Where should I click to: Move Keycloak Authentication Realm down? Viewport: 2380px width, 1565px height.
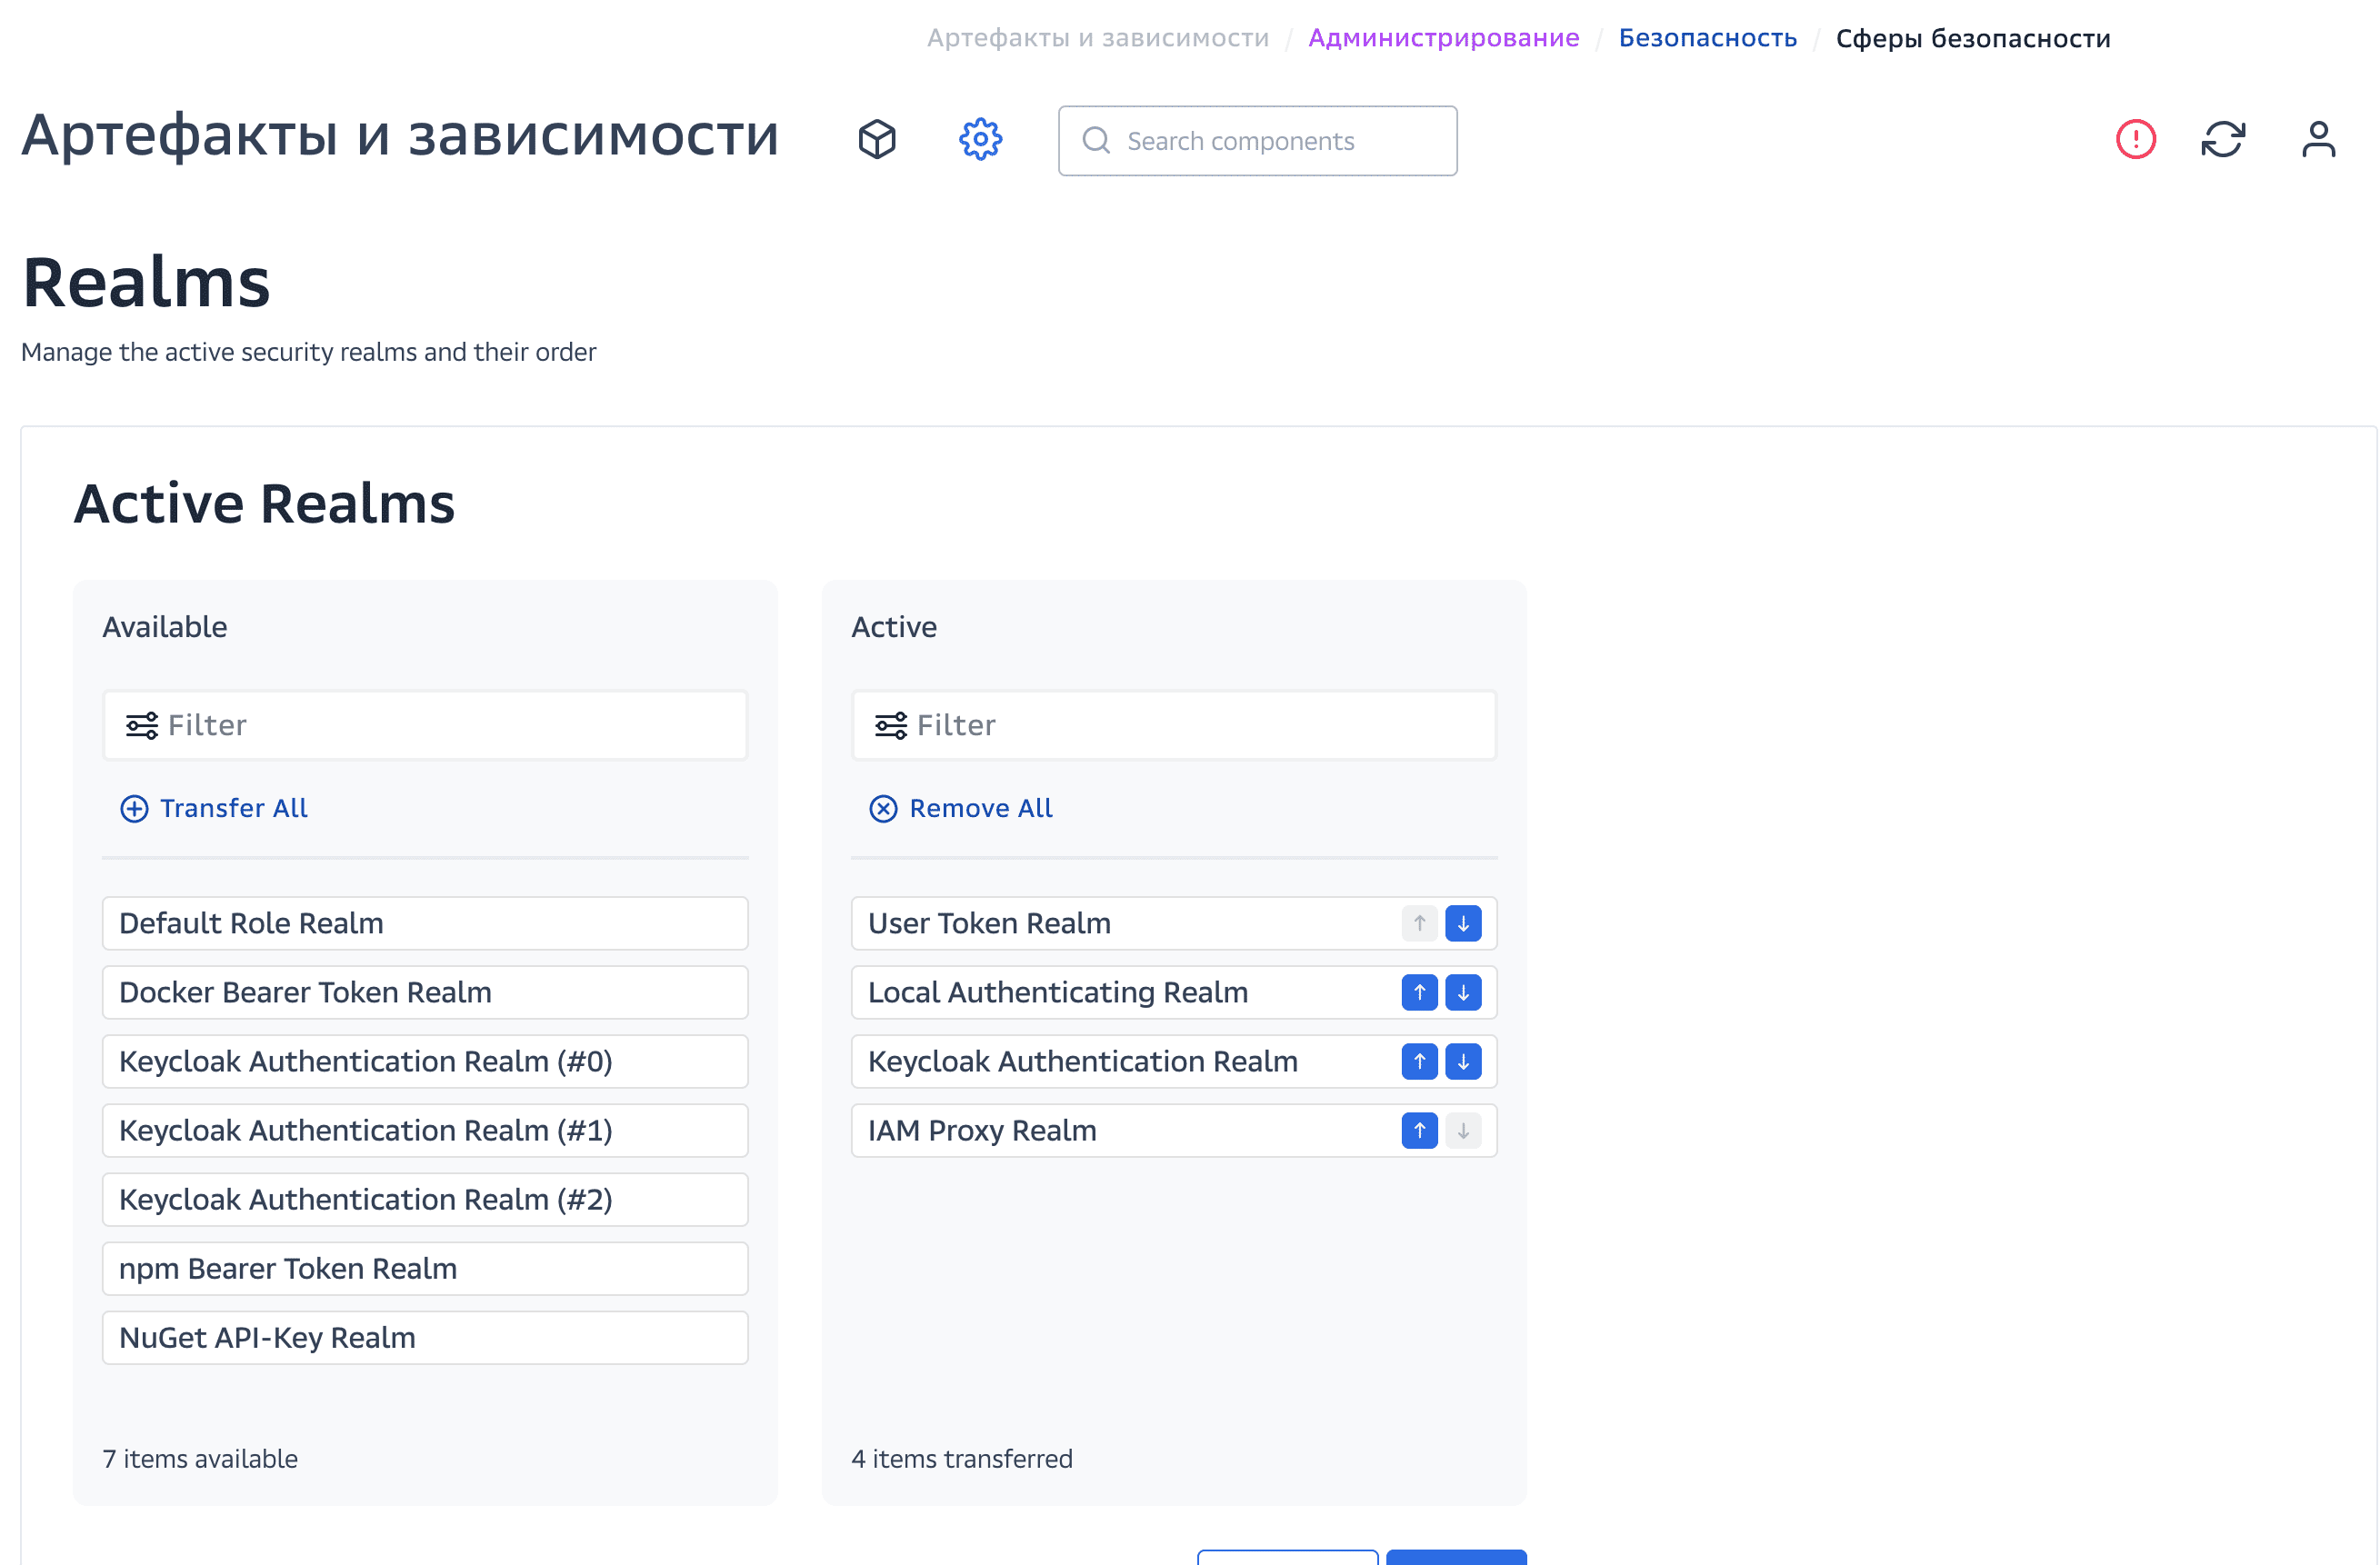[x=1462, y=1061]
